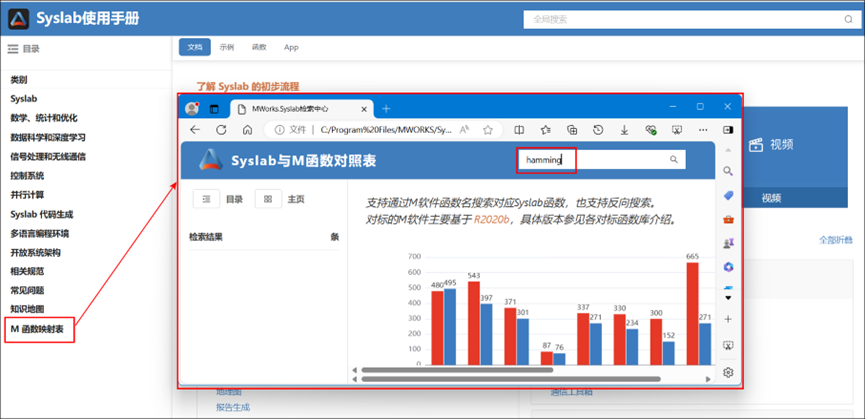The image size is (865, 419).
Task: Open the Edge tab actions menu icon
Action: [x=214, y=109]
